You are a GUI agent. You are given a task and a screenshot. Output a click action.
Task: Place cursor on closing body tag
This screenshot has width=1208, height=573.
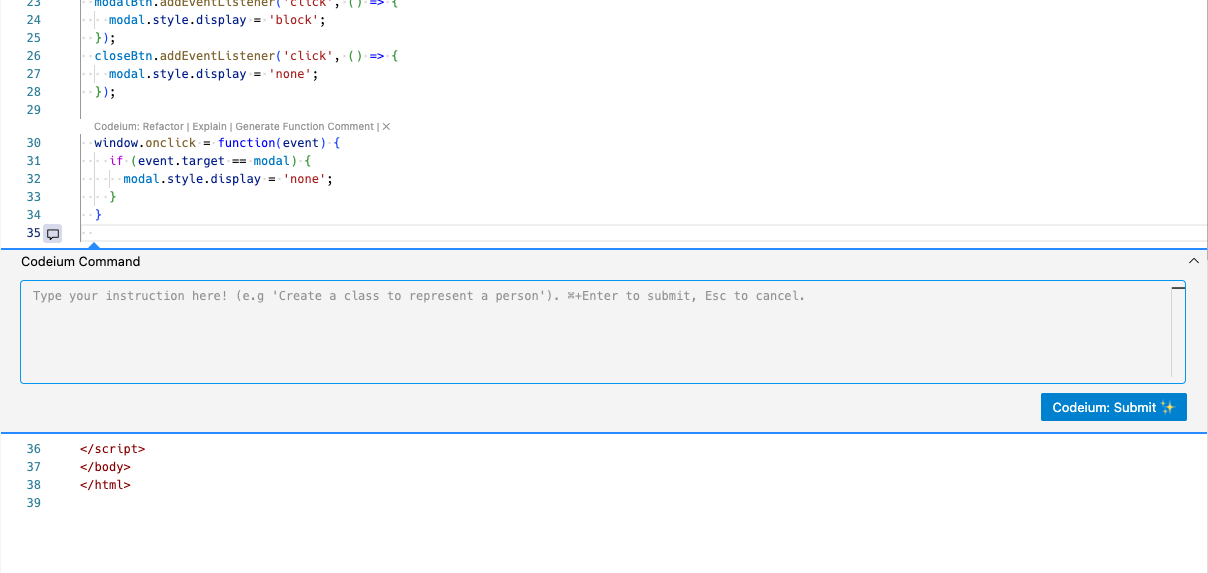tap(105, 467)
